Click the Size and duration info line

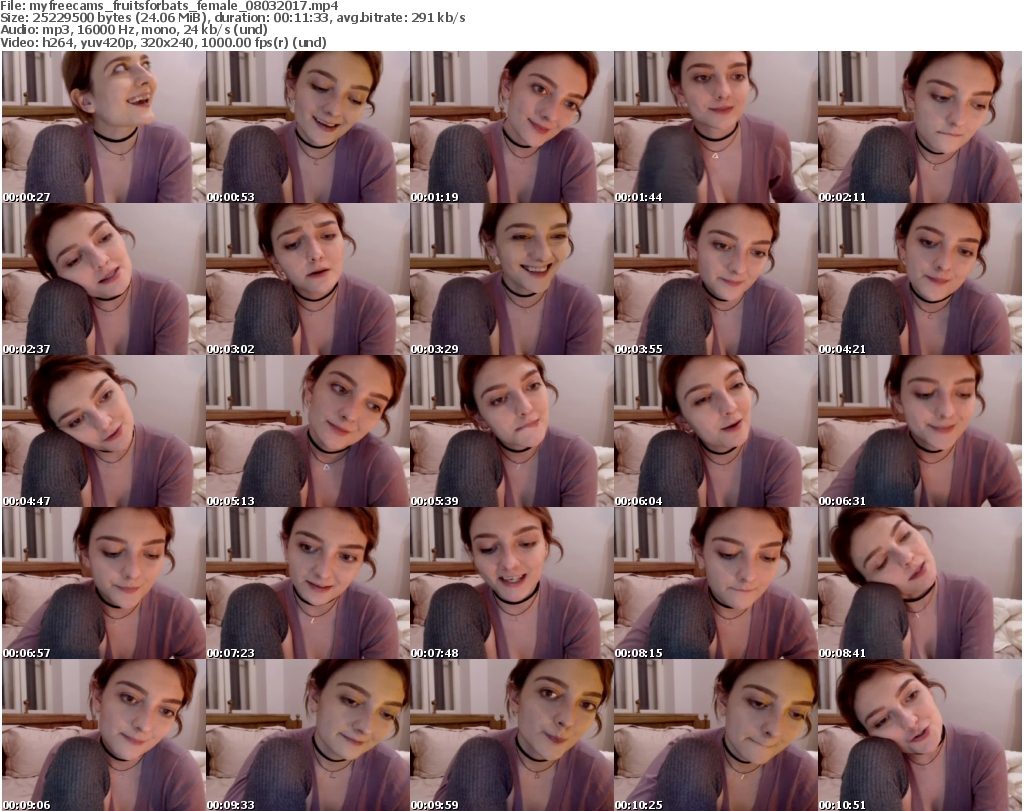pos(232,18)
